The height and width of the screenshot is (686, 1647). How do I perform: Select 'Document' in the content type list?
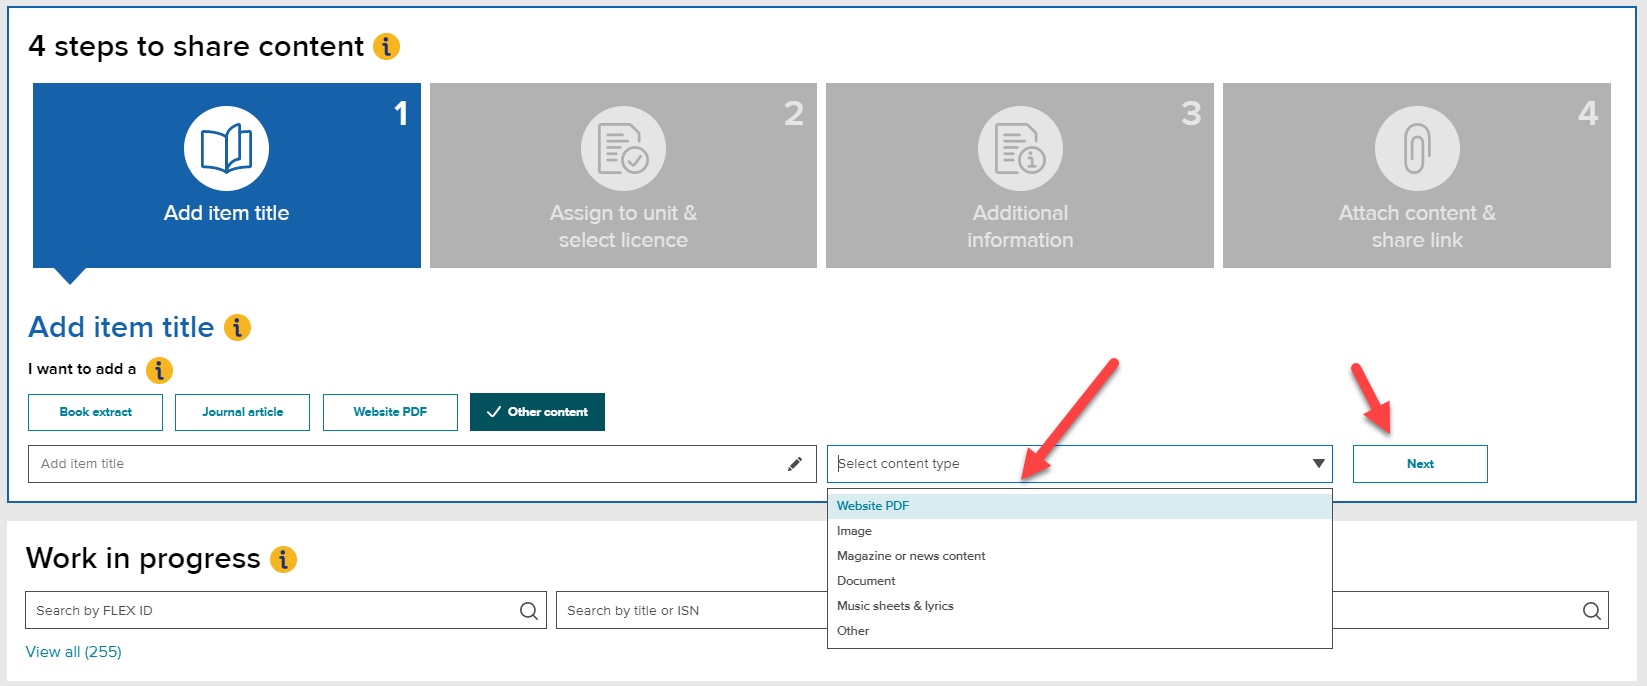coord(1080,581)
